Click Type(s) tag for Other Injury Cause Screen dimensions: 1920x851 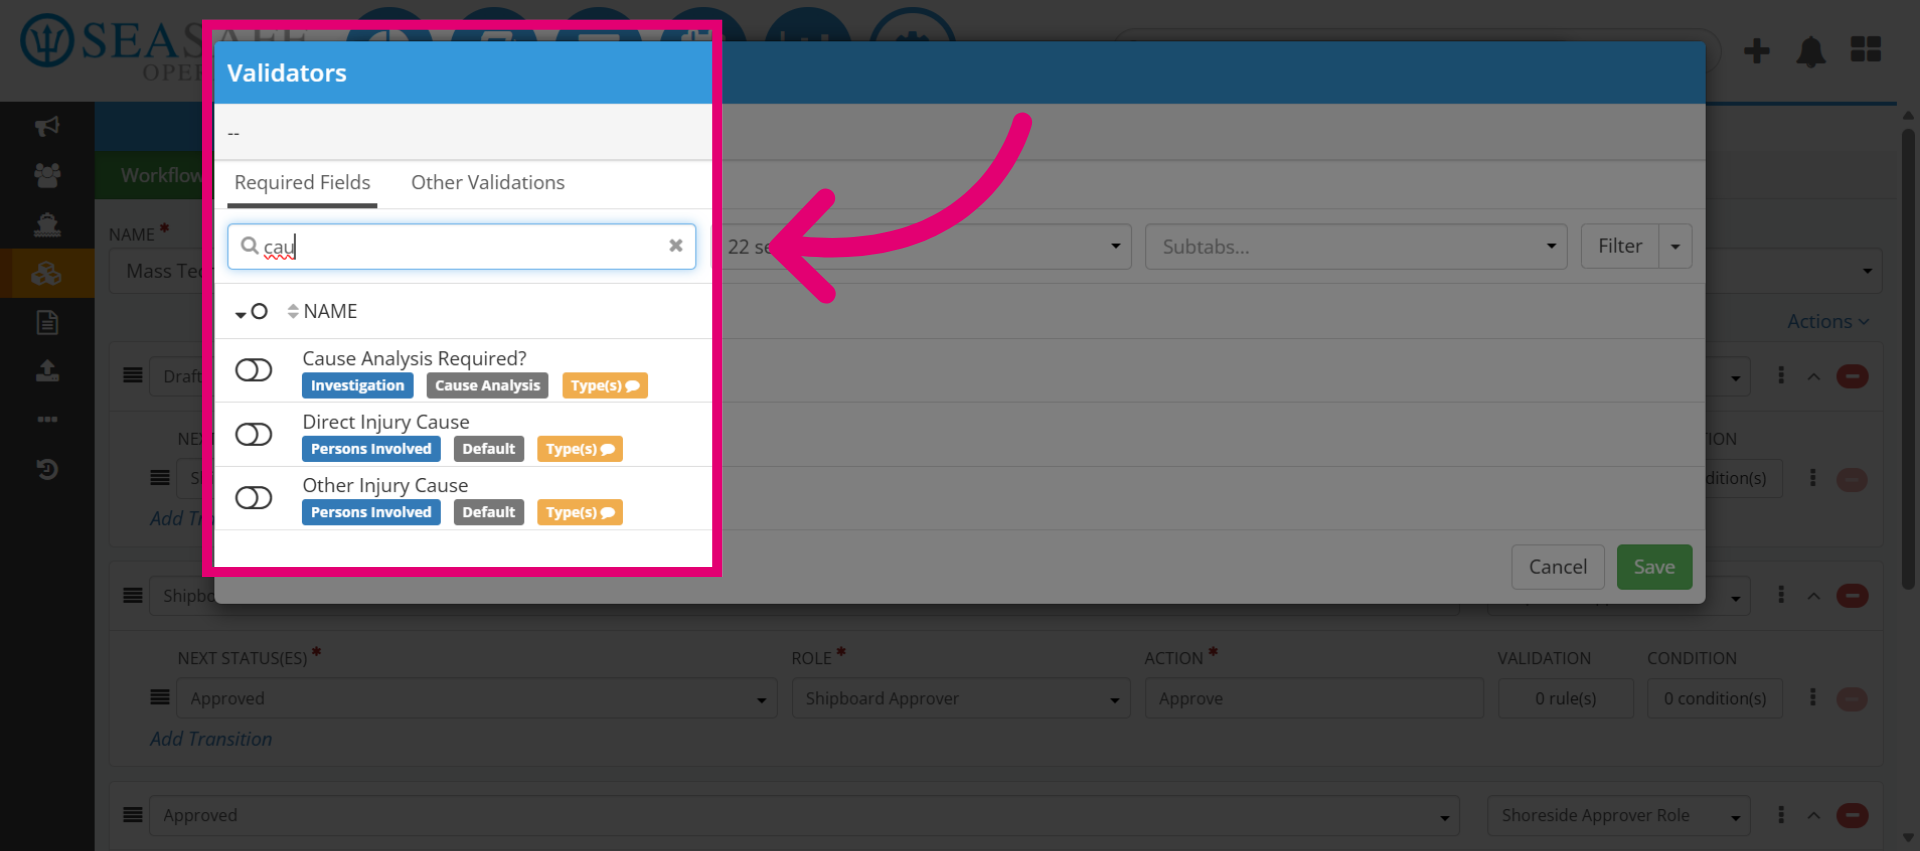(x=579, y=512)
